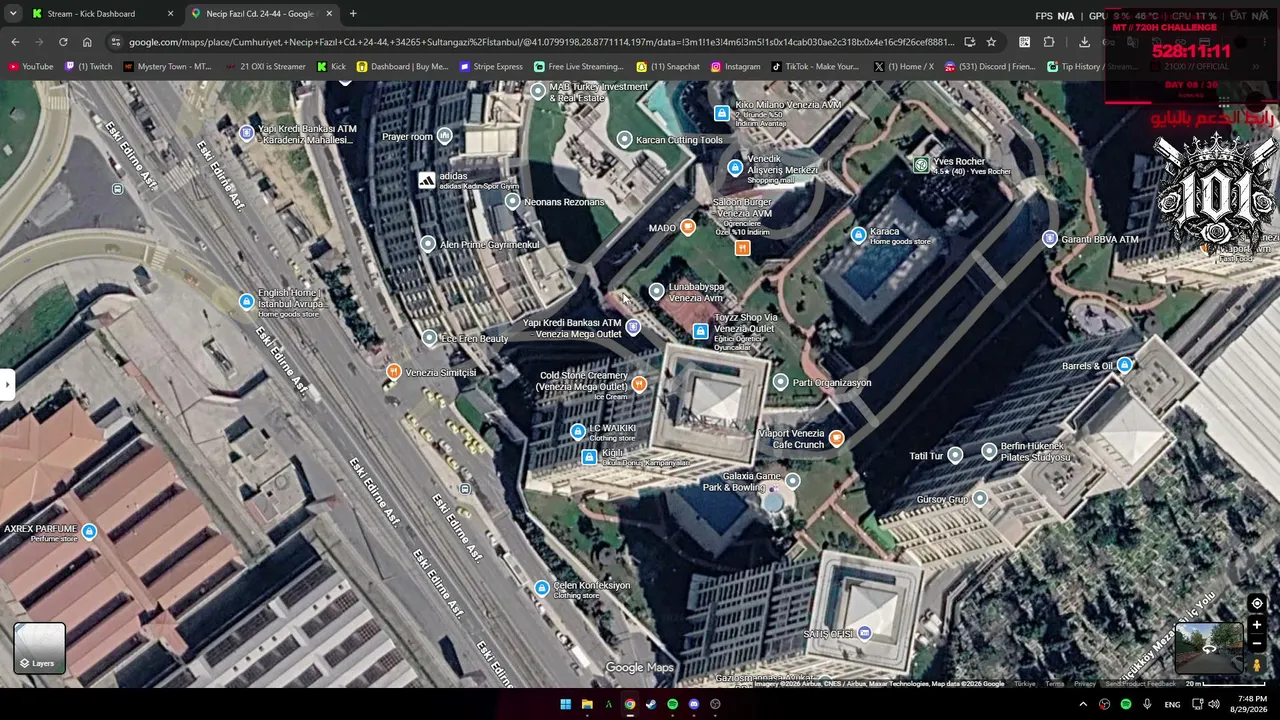Select the Saloon Burger Venezia AVM pin
This screenshot has width=1280, height=720.
[742, 247]
